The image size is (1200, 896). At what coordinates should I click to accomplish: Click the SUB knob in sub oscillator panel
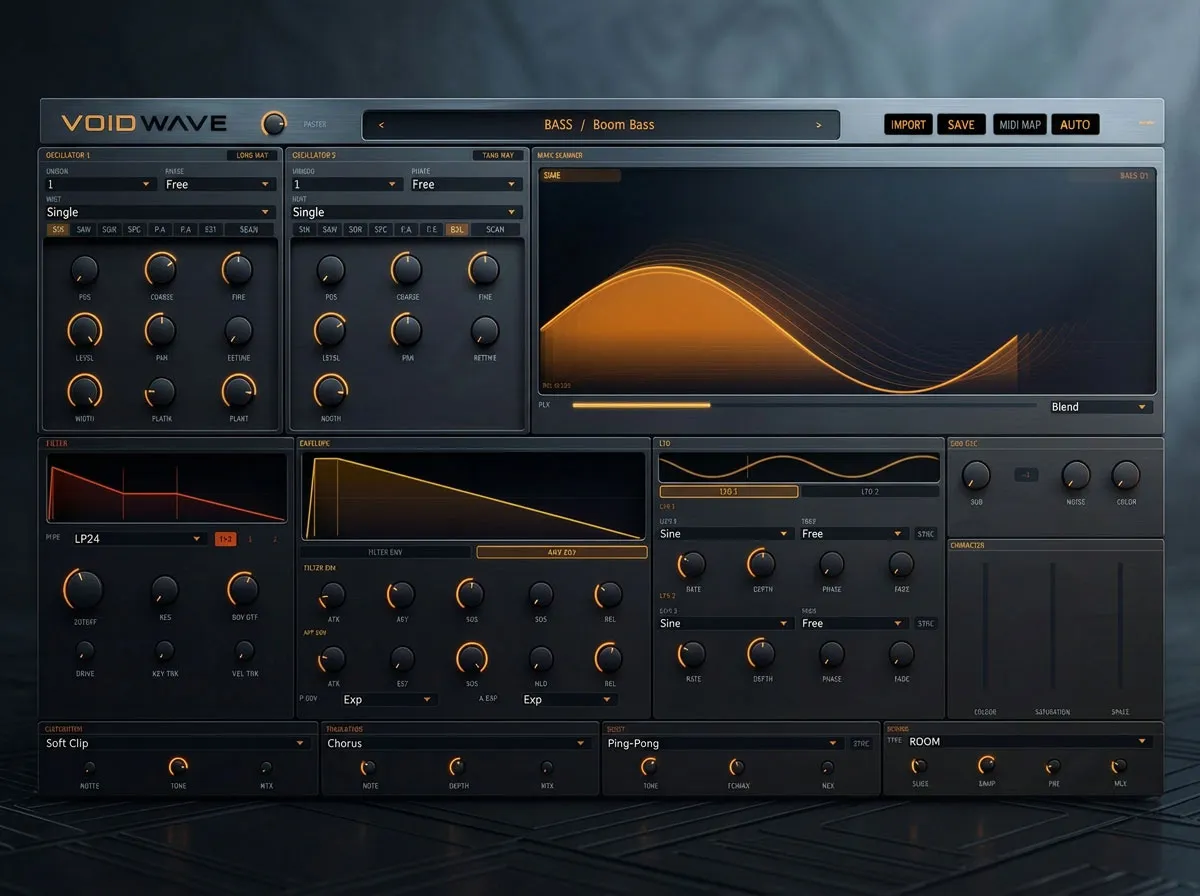(x=976, y=475)
